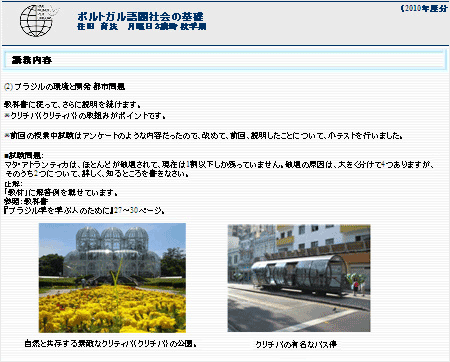Click the page title ポルトガル語圏社会の基礎

click(140, 17)
